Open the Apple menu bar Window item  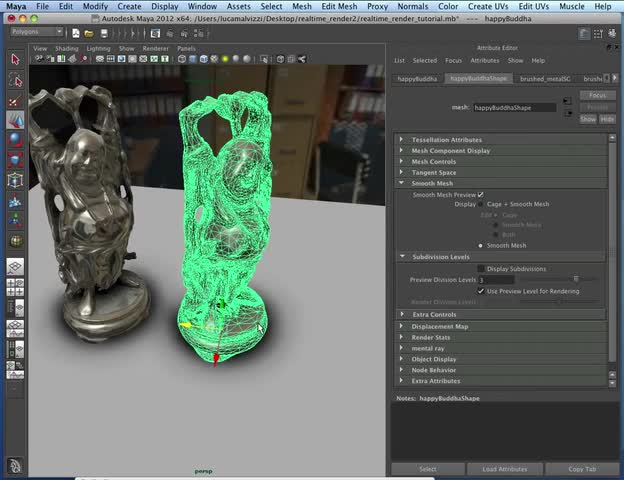coord(202,6)
